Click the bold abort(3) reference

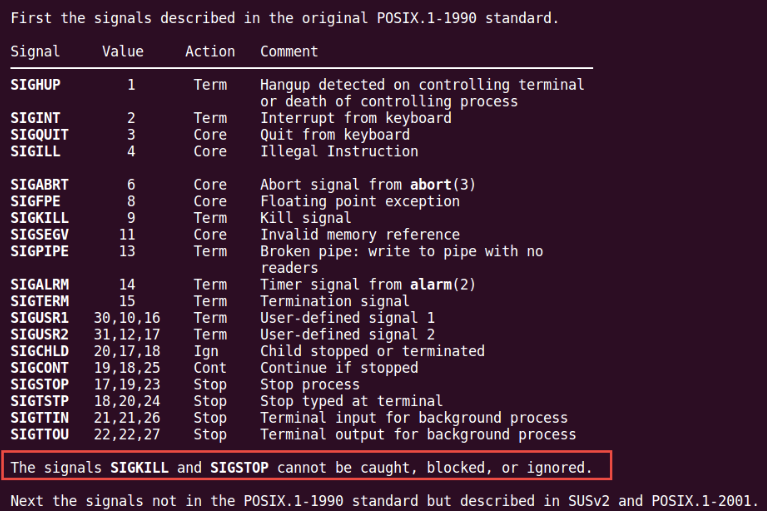coord(443,184)
